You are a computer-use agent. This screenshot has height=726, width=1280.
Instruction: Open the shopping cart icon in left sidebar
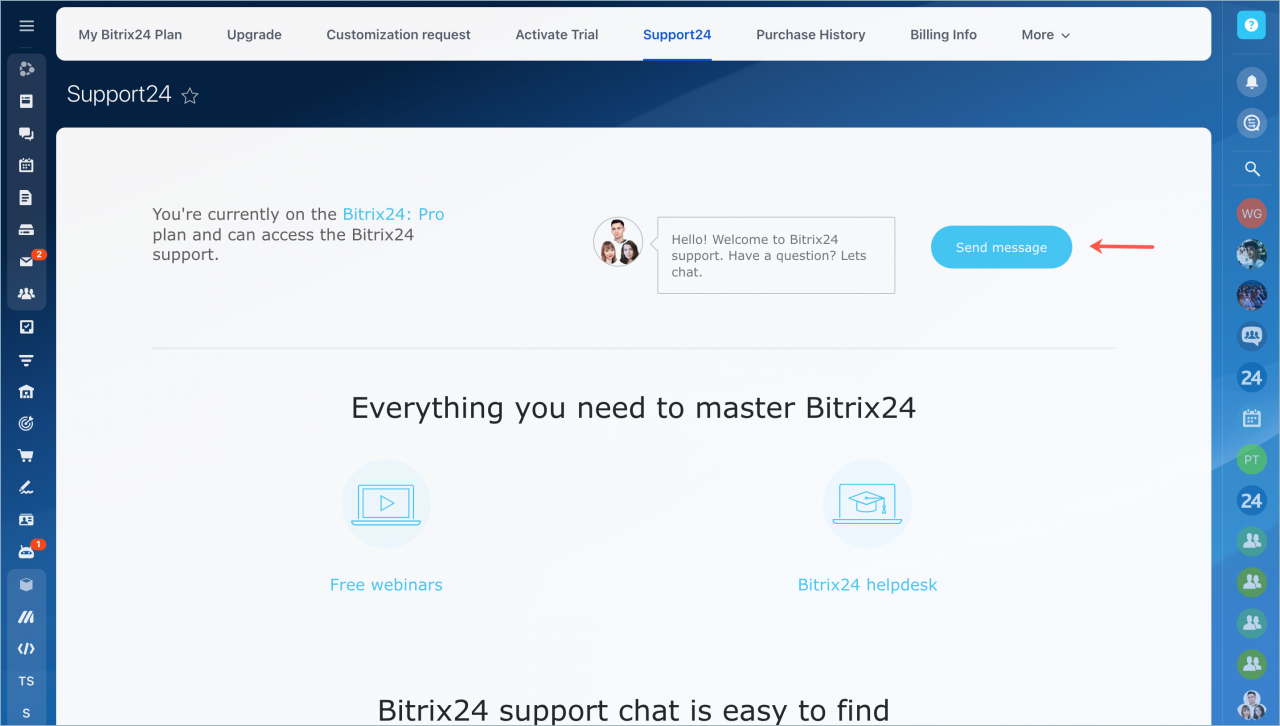click(x=27, y=456)
